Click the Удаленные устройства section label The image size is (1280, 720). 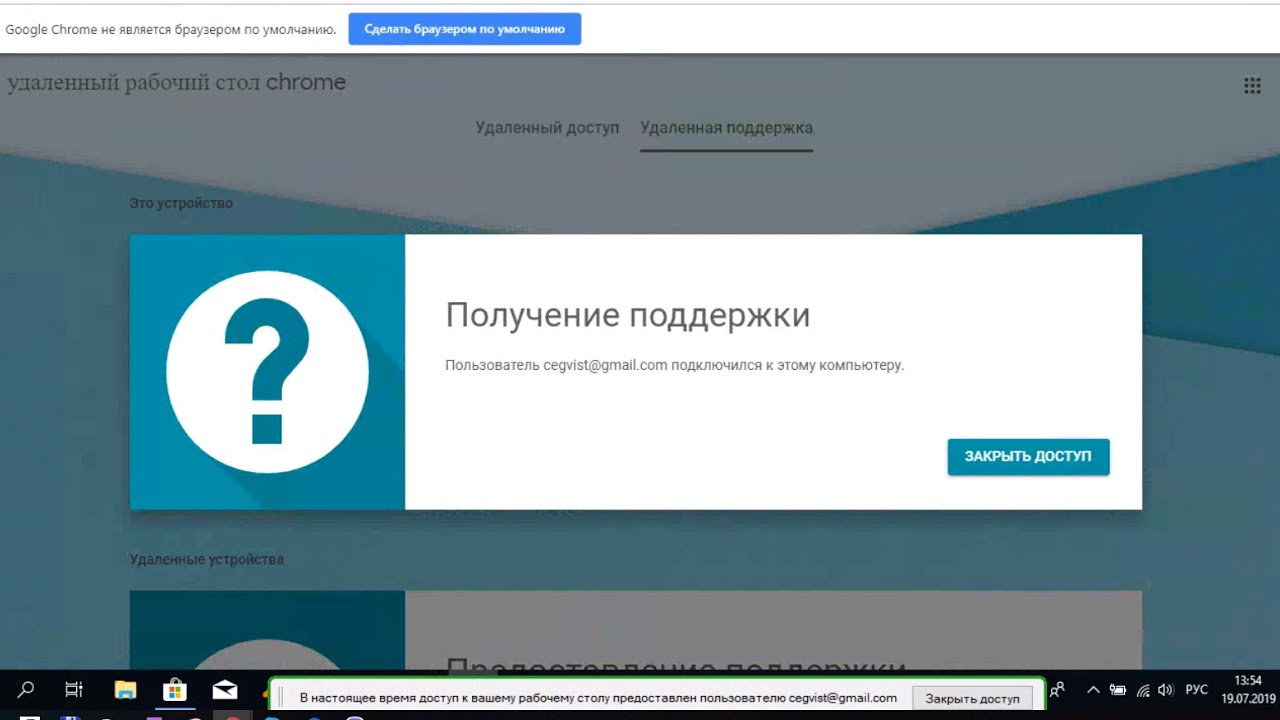(207, 559)
